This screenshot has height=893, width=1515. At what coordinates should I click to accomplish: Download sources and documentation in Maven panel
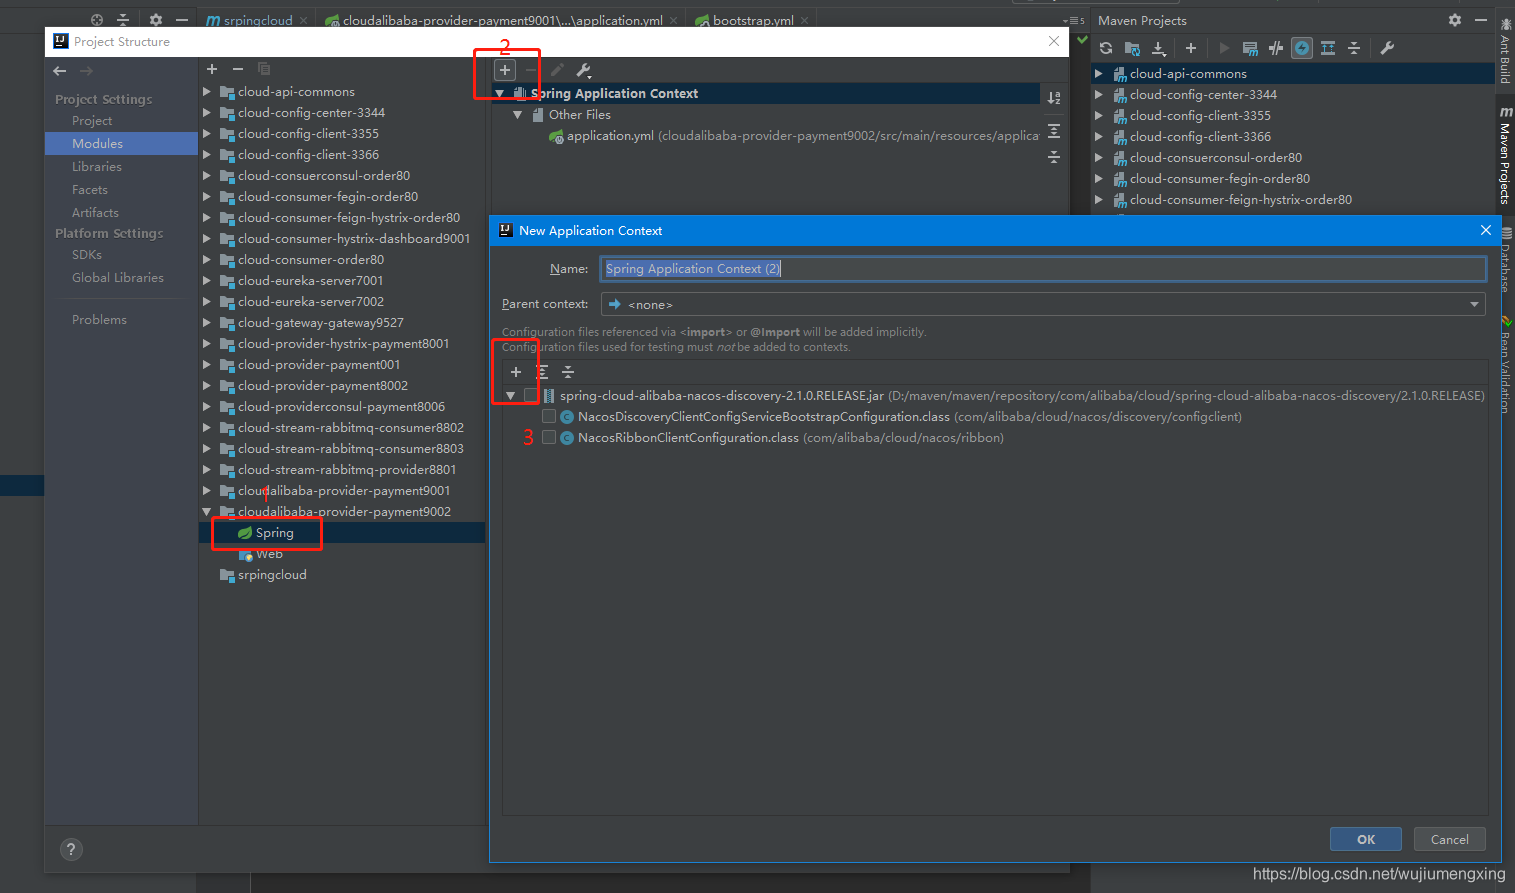(1159, 47)
